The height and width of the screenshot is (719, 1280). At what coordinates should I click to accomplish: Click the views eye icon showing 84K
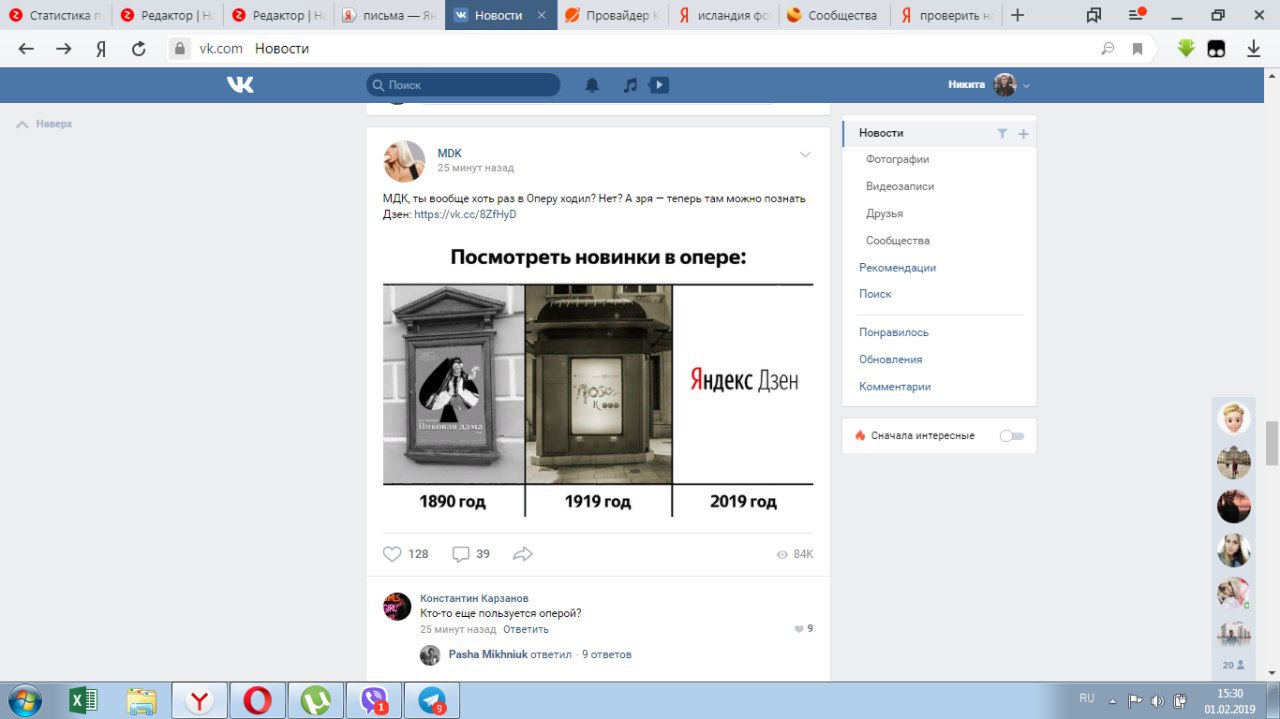pyautogui.click(x=782, y=554)
